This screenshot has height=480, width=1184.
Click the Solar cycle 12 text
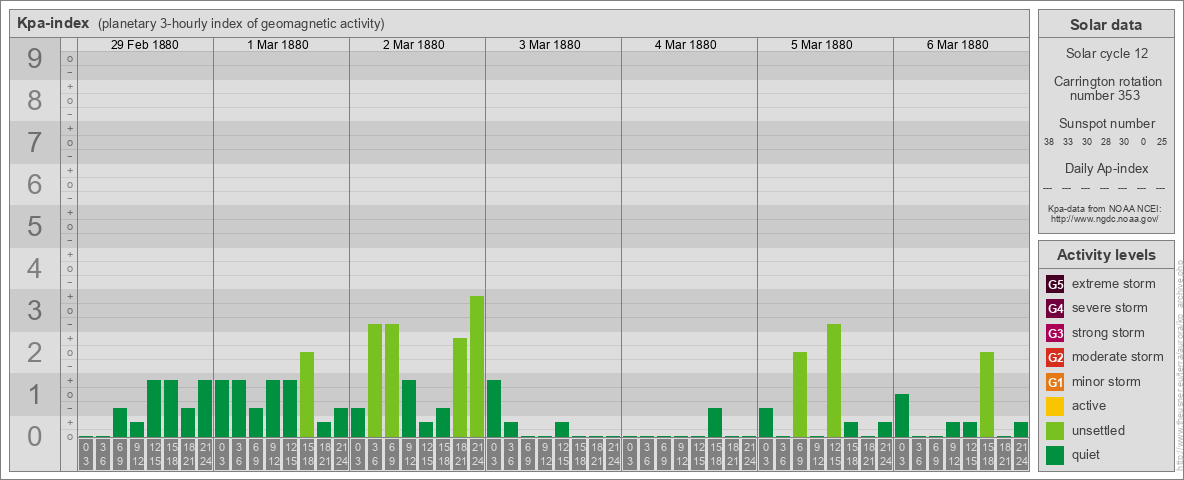[1106, 54]
